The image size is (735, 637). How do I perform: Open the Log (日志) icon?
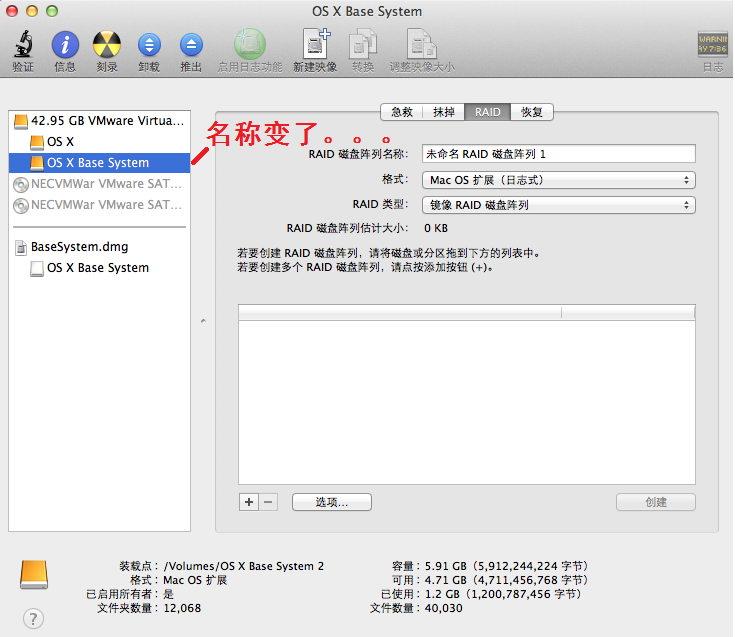(x=712, y=45)
